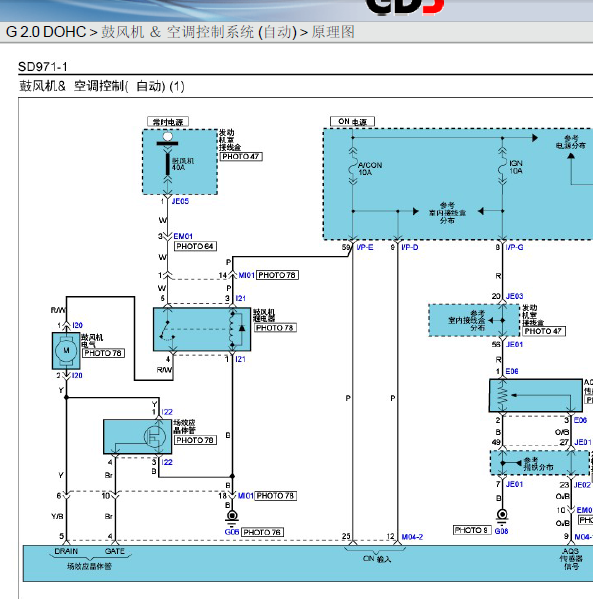Click the 参考电源分布 reference label
Viewport: 593px width, 611px height.
coord(571,141)
